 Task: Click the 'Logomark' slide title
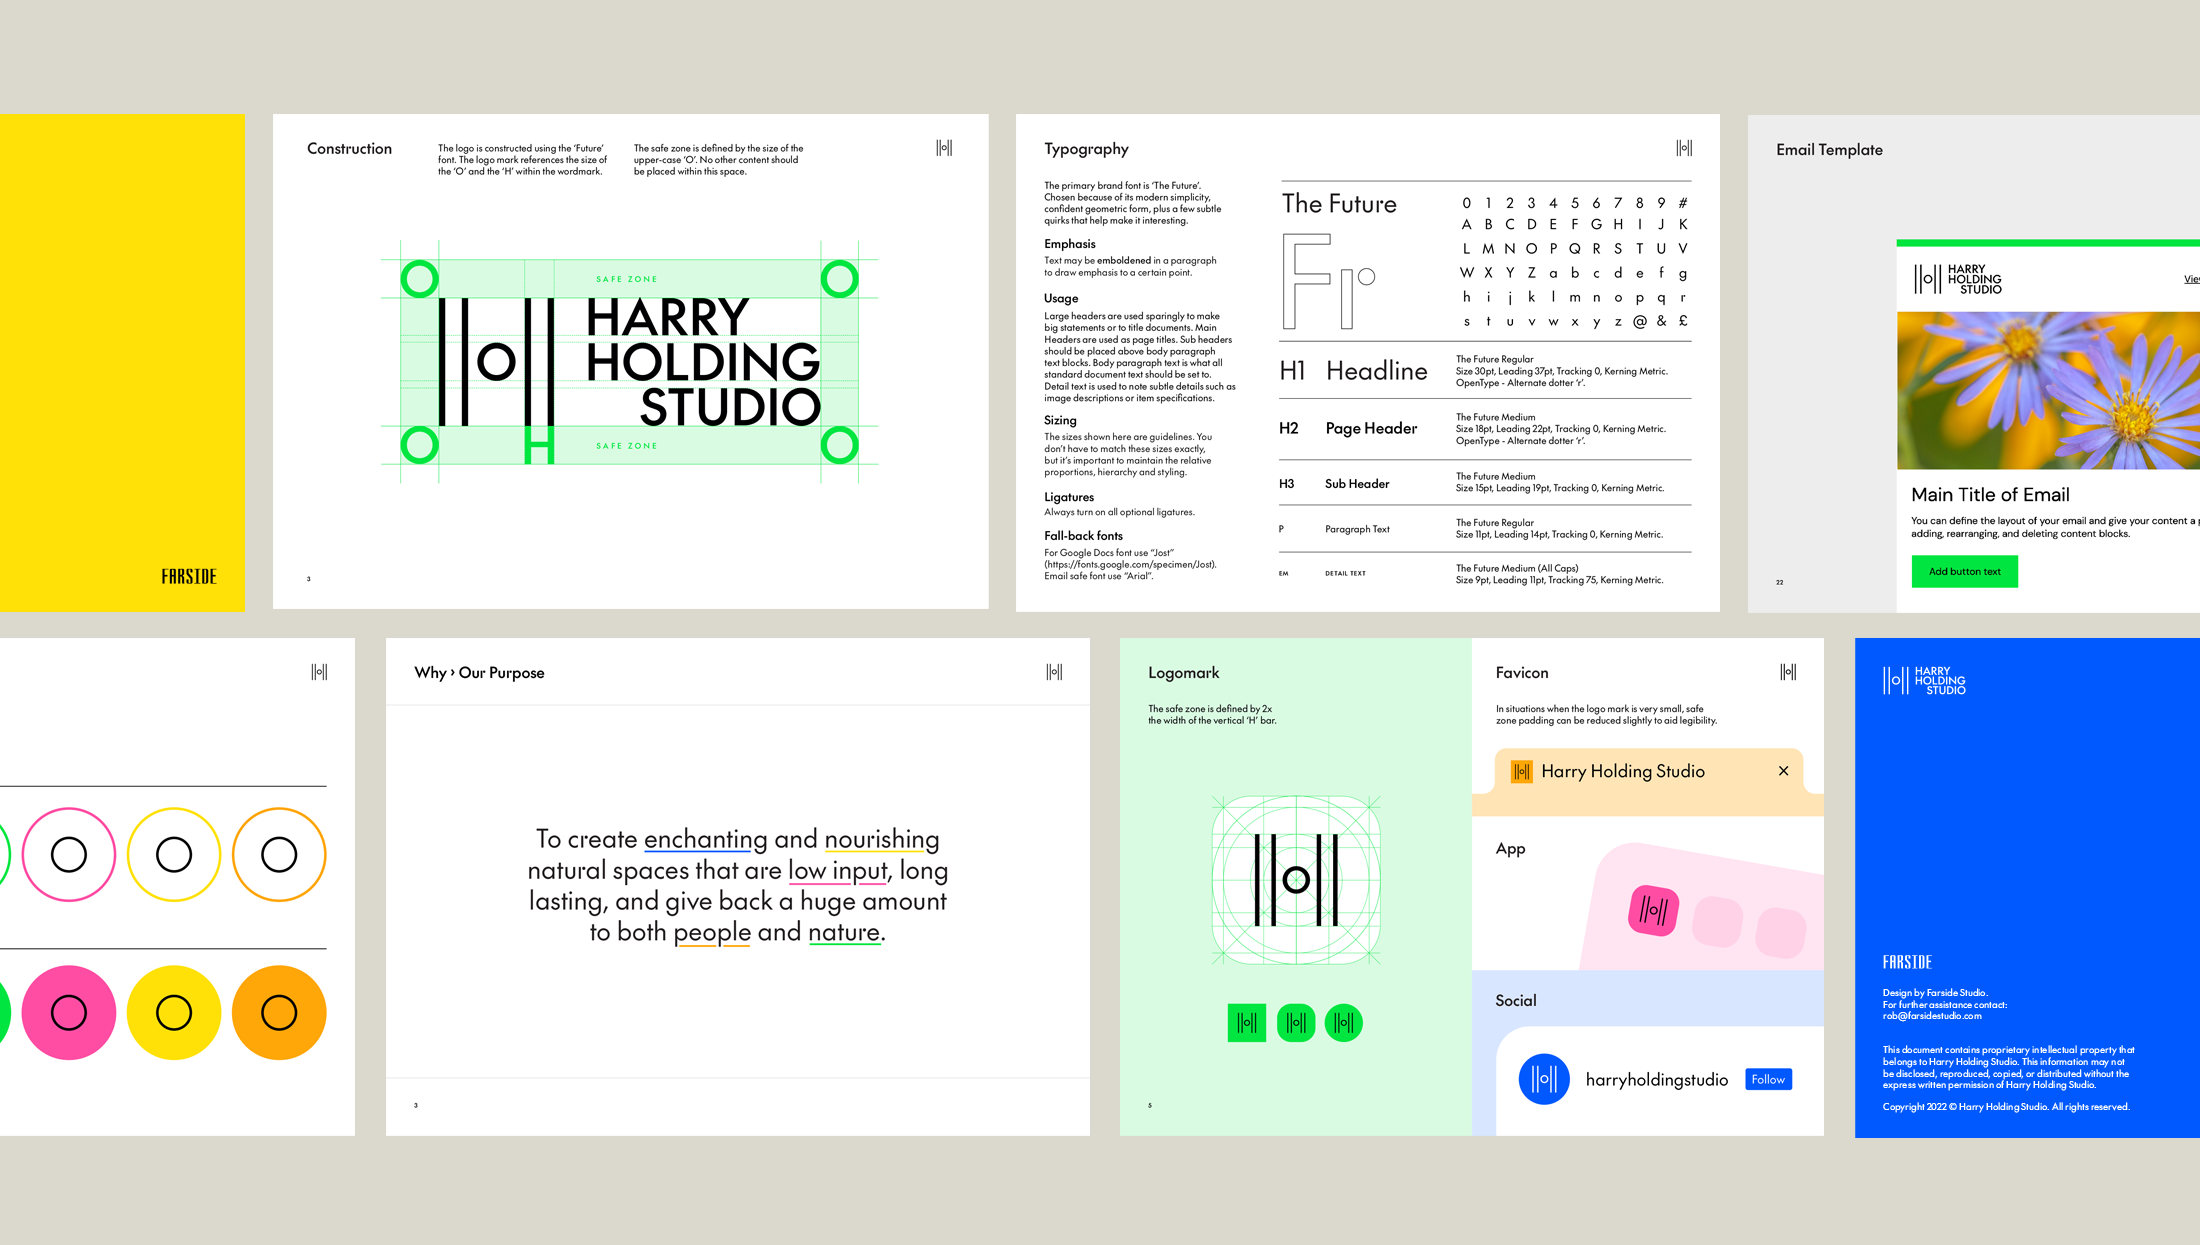click(x=1183, y=673)
